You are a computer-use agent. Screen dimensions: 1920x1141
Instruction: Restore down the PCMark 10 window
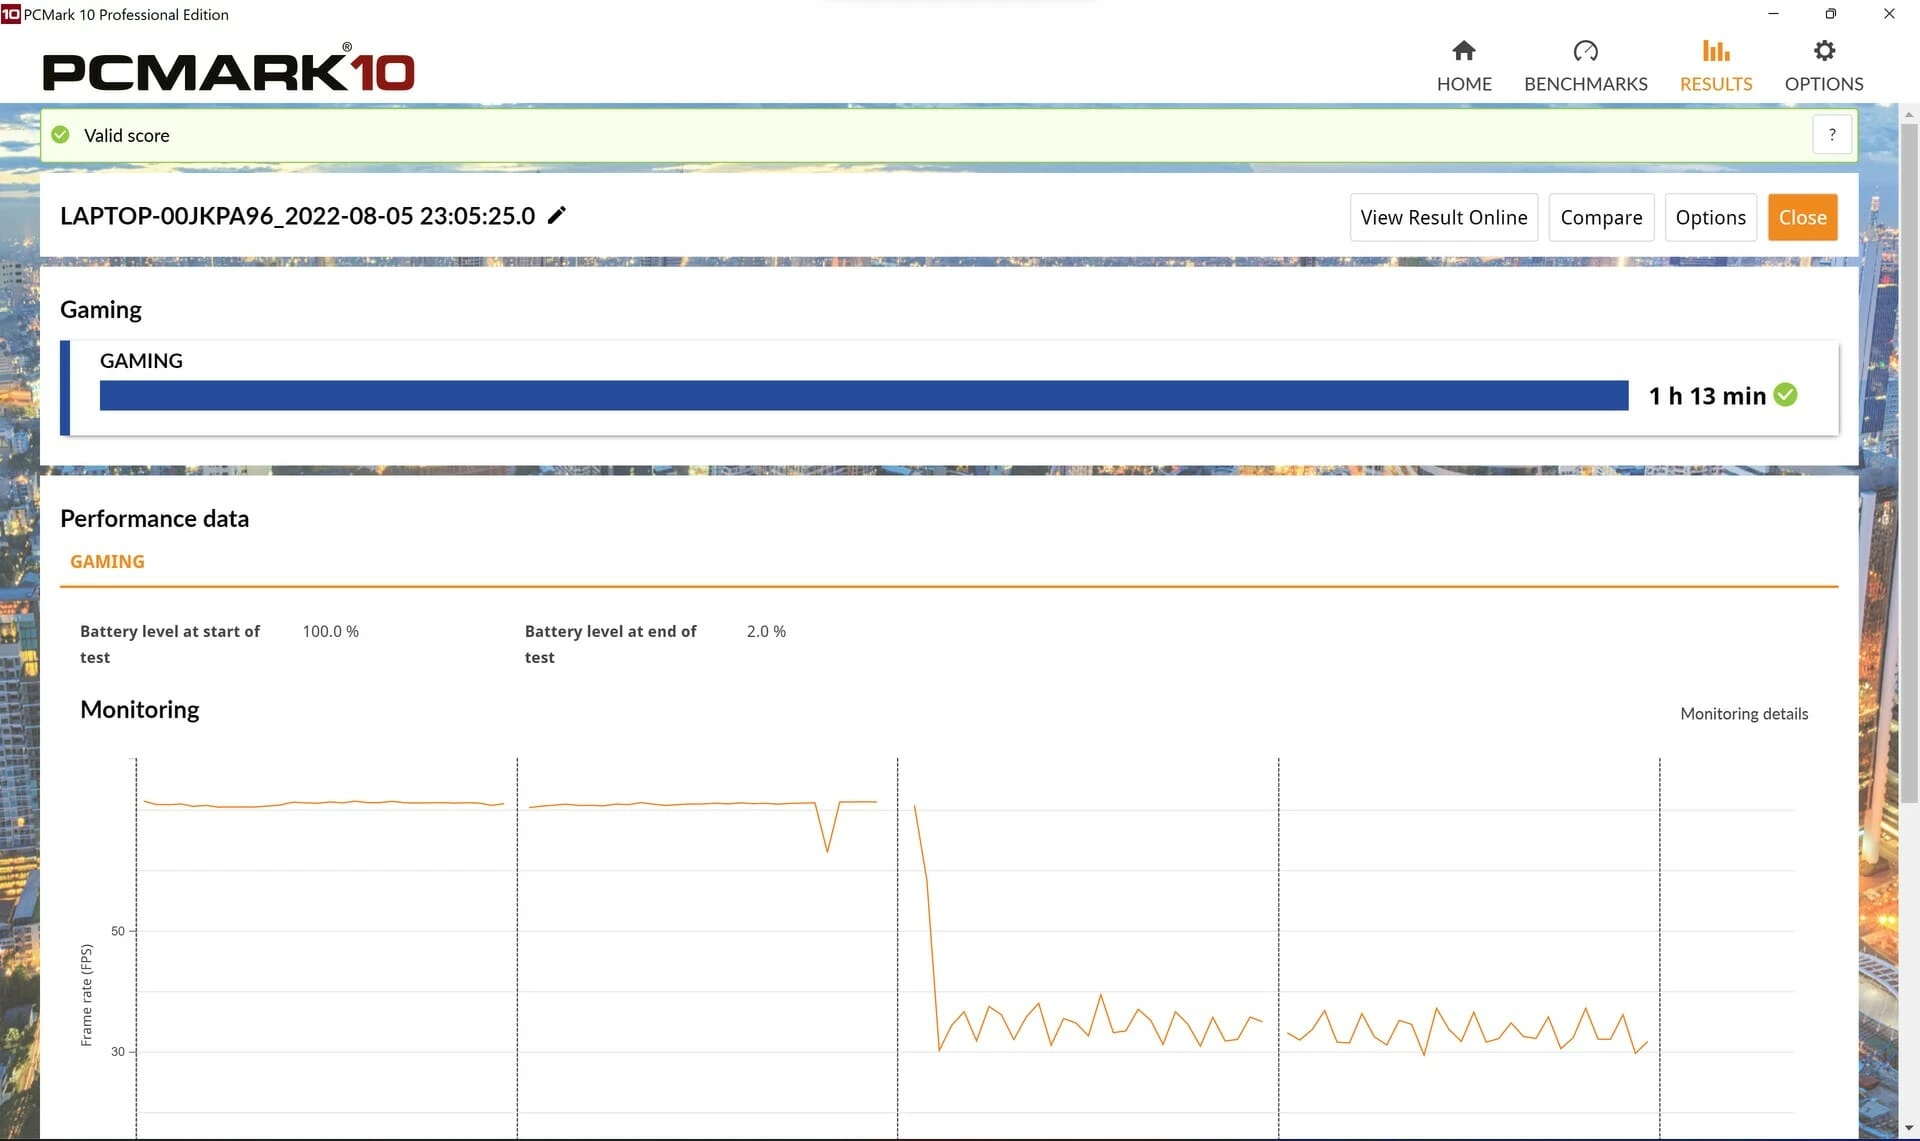coord(1830,14)
